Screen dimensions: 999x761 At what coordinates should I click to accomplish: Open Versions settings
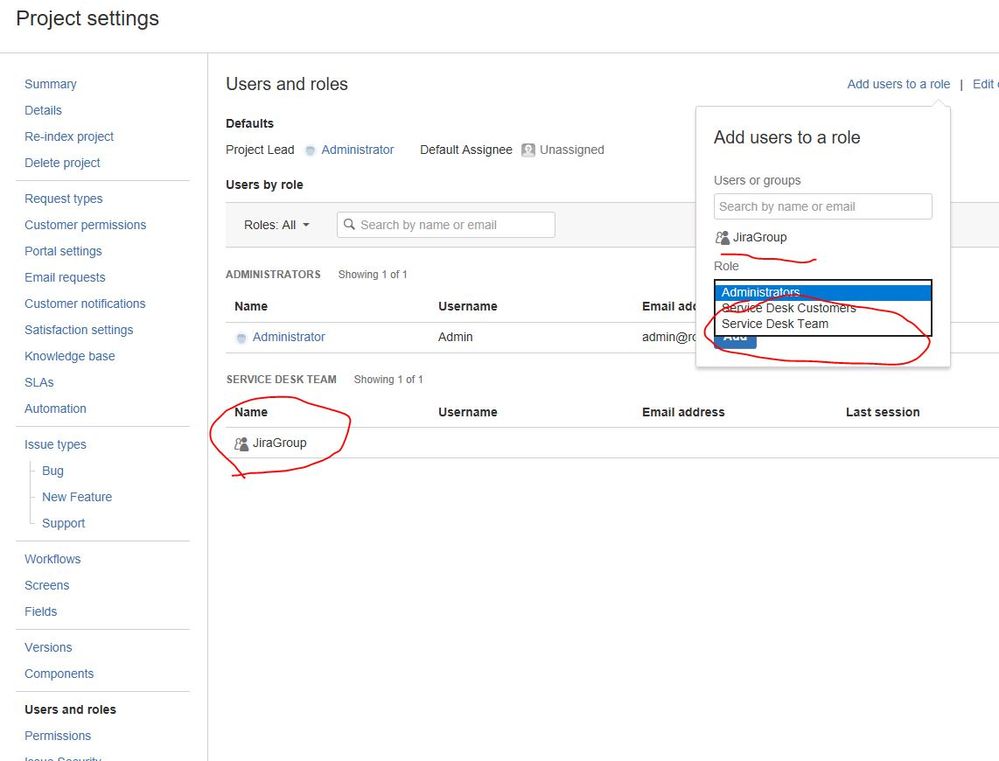tap(48, 647)
